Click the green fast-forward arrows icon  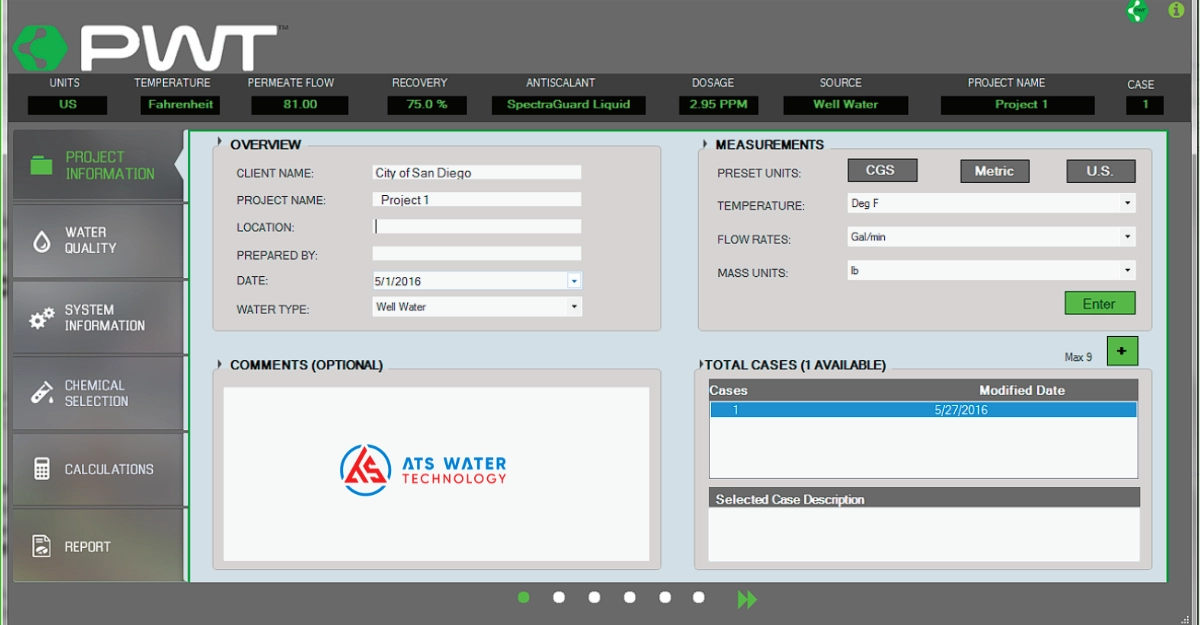pyautogui.click(x=747, y=599)
